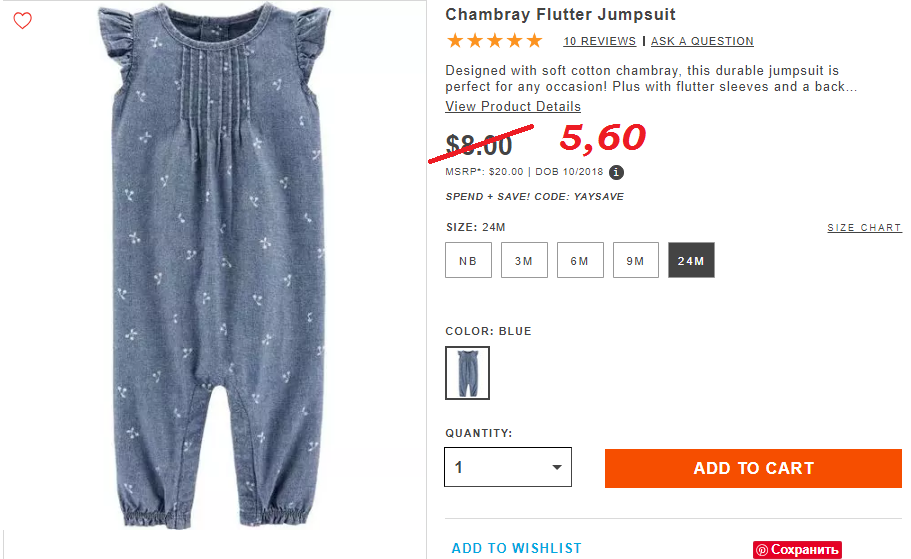Open the quantity dropdown
The image size is (911, 559).
(x=508, y=467)
